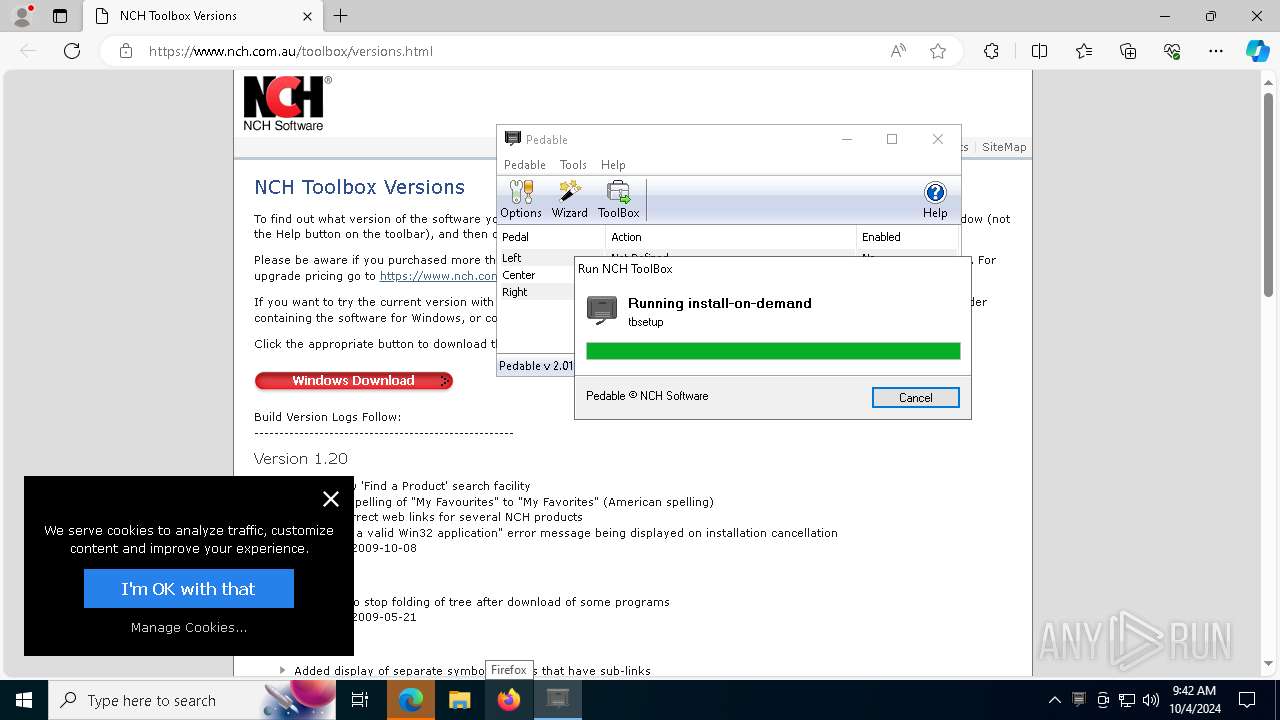Open the Collections icon
The height and width of the screenshot is (720, 1280).
click(1128, 51)
